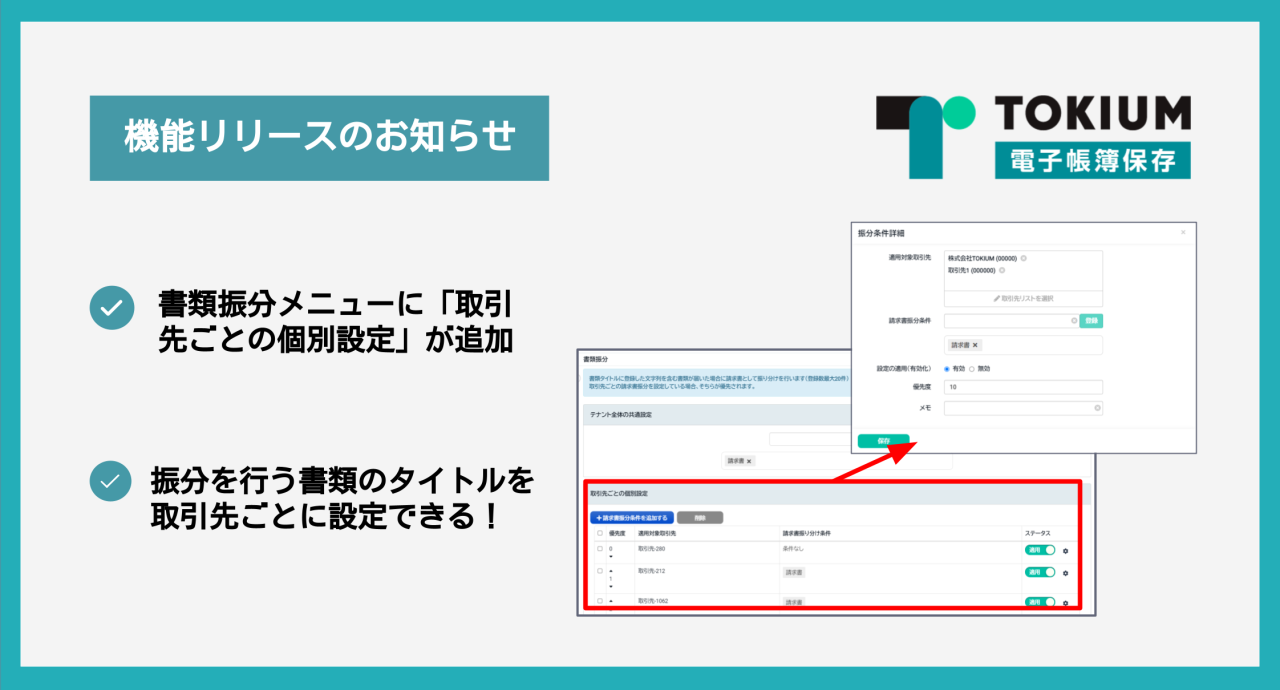Remove 株式会社TOKIUM from target suppliers

1024,258
